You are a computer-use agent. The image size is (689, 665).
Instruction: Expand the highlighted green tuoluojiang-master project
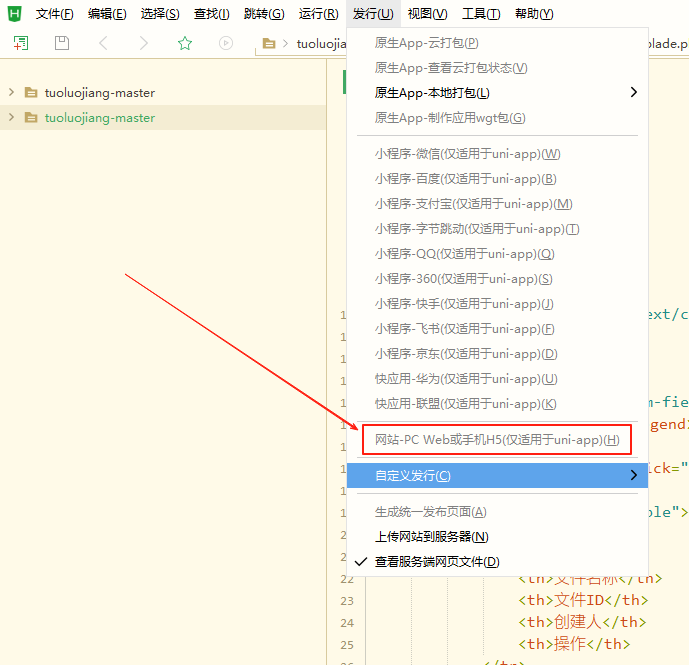[11, 117]
